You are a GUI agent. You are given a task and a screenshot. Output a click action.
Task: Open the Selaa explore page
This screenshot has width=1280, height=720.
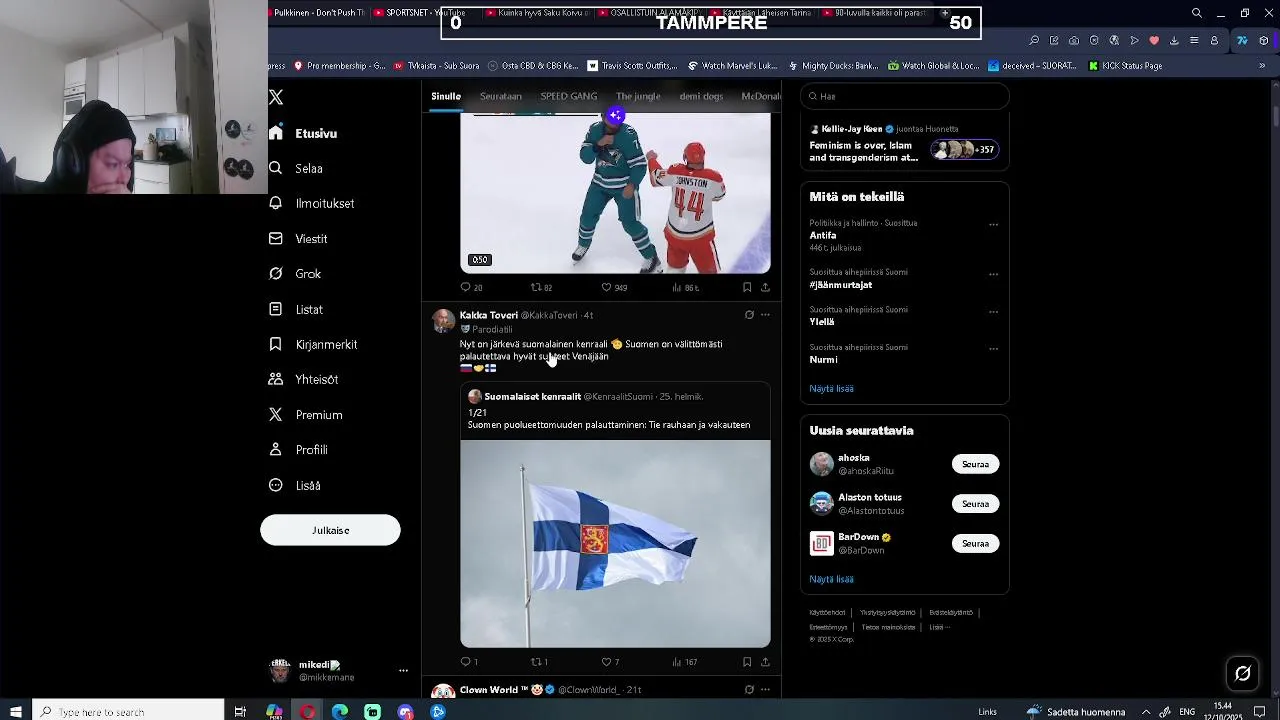[296, 168]
